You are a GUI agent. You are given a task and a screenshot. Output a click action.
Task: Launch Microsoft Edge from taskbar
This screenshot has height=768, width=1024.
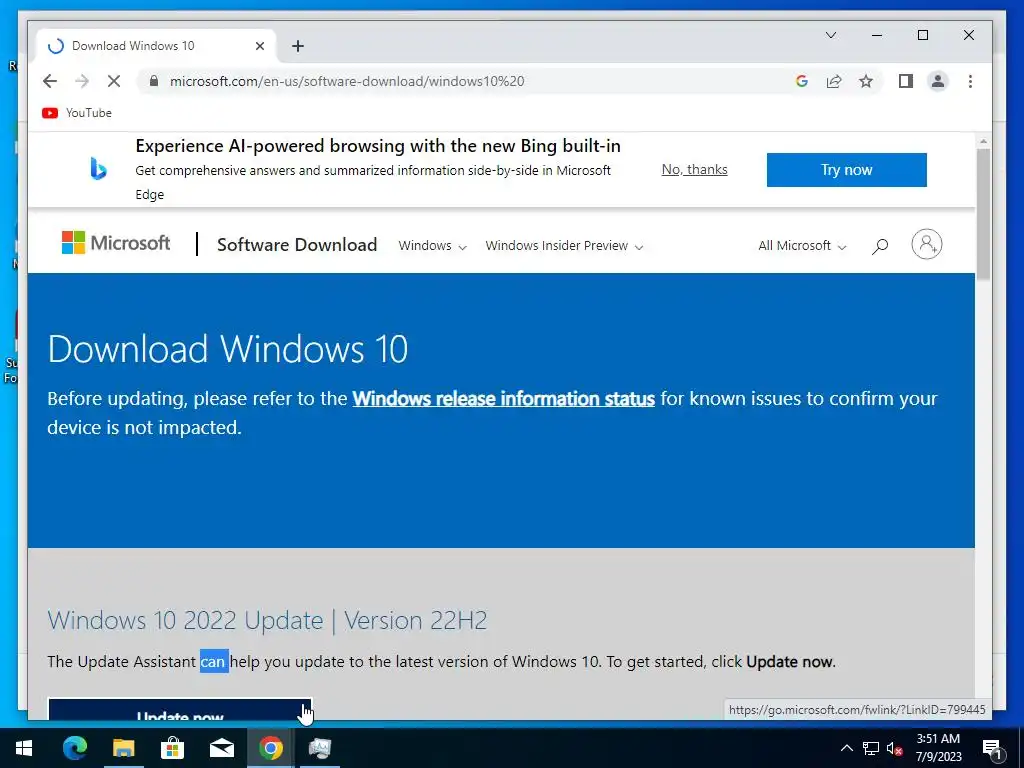[74, 748]
